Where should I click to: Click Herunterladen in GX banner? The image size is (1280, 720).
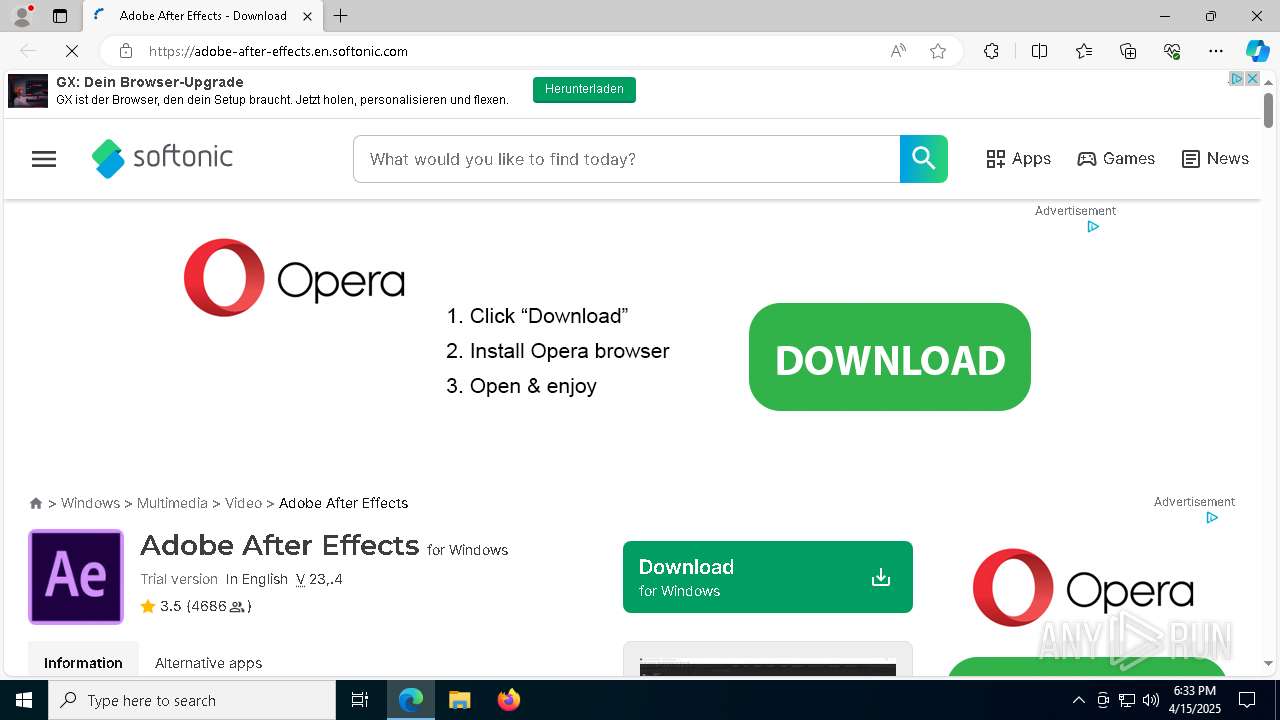pyautogui.click(x=584, y=89)
